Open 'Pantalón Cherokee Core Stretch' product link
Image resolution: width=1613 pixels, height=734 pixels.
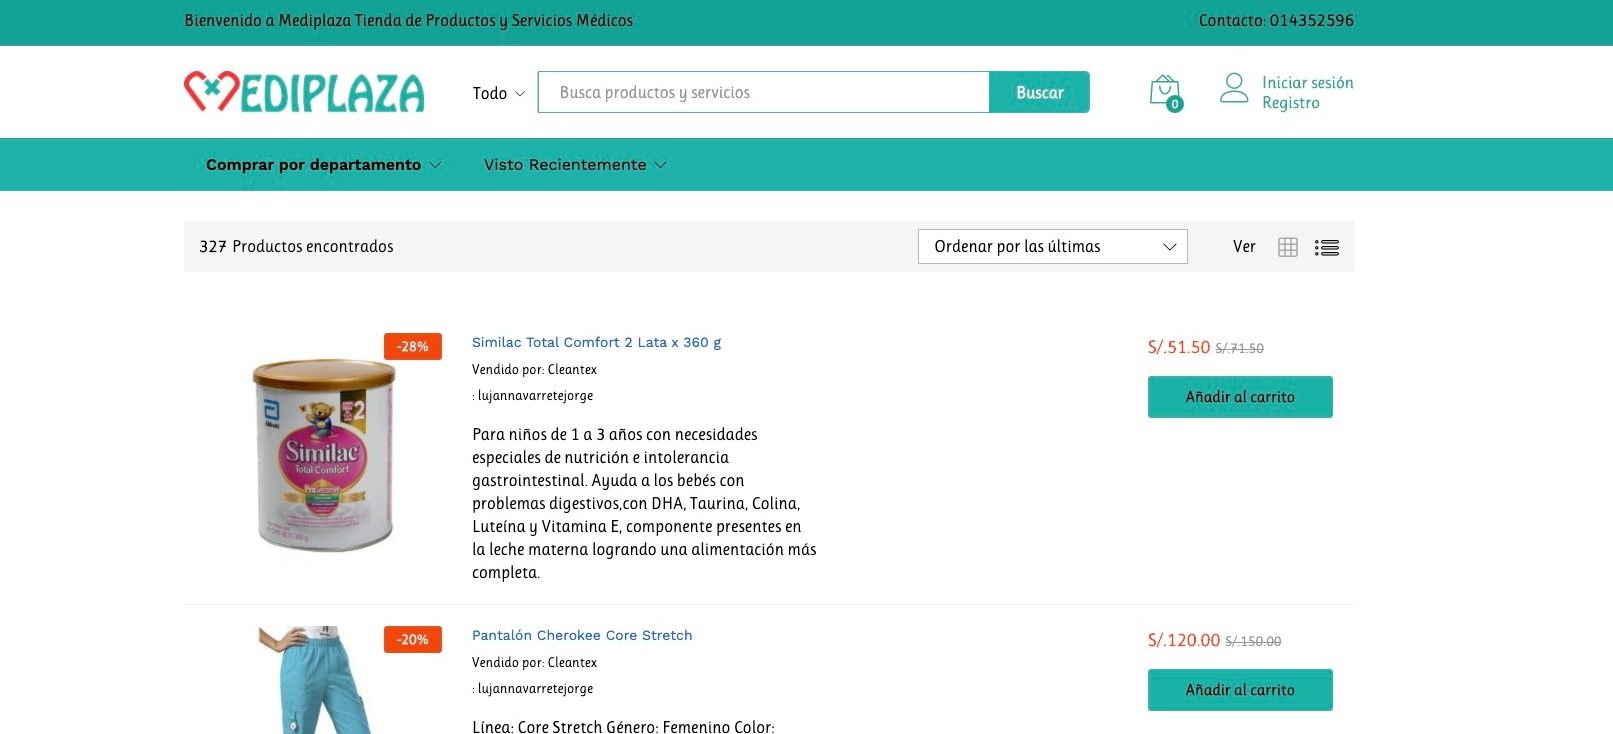coord(582,635)
